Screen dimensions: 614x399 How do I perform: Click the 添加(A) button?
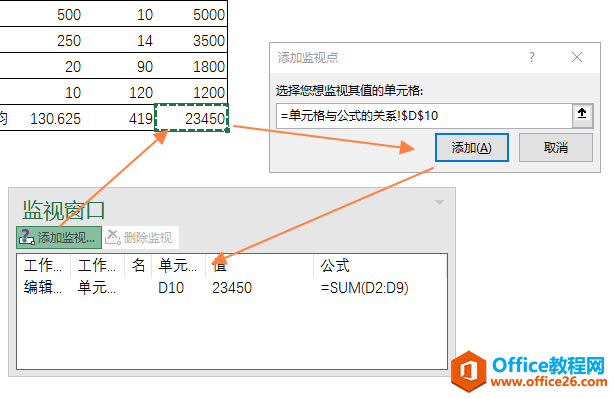click(471, 148)
